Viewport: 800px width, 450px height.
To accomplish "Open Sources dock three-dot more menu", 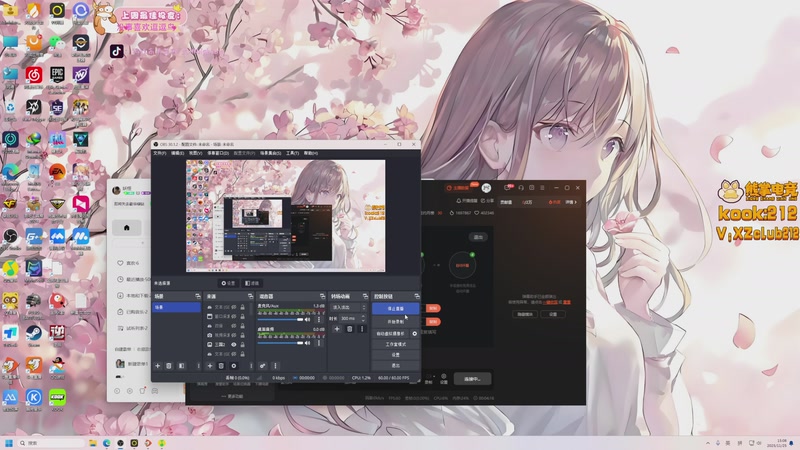I will (x=251, y=366).
